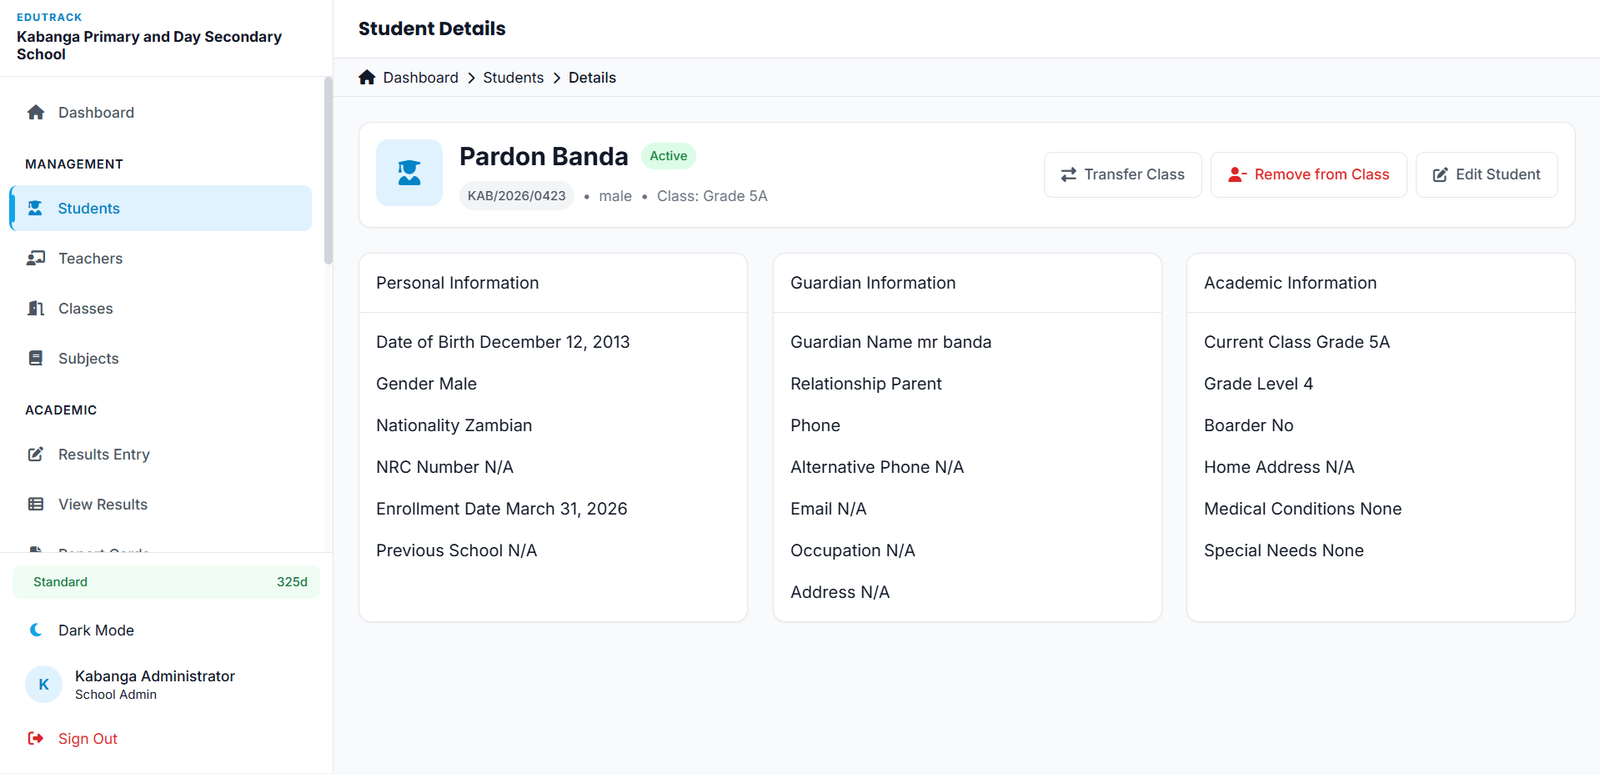1600x774 pixels.
Task: Click the Pardon Banda student name heading
Action: (544, 156)
